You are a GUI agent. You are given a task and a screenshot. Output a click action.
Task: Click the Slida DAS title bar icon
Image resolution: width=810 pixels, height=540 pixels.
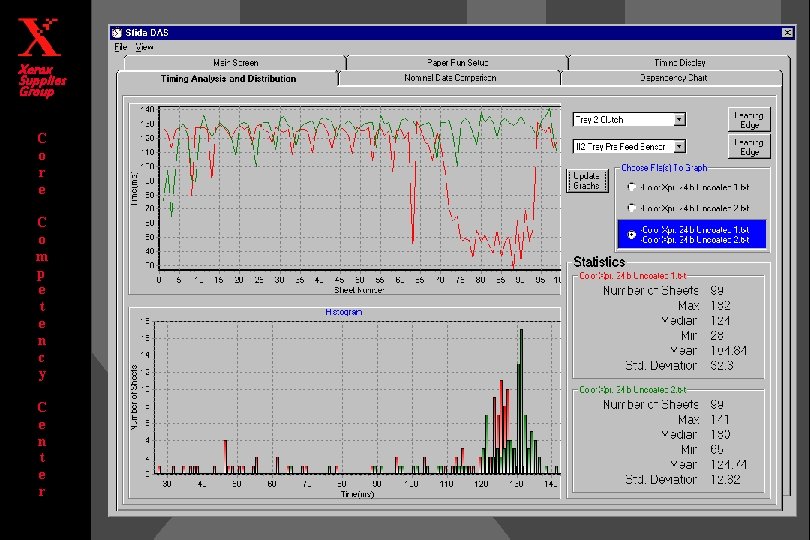(119, 33)
